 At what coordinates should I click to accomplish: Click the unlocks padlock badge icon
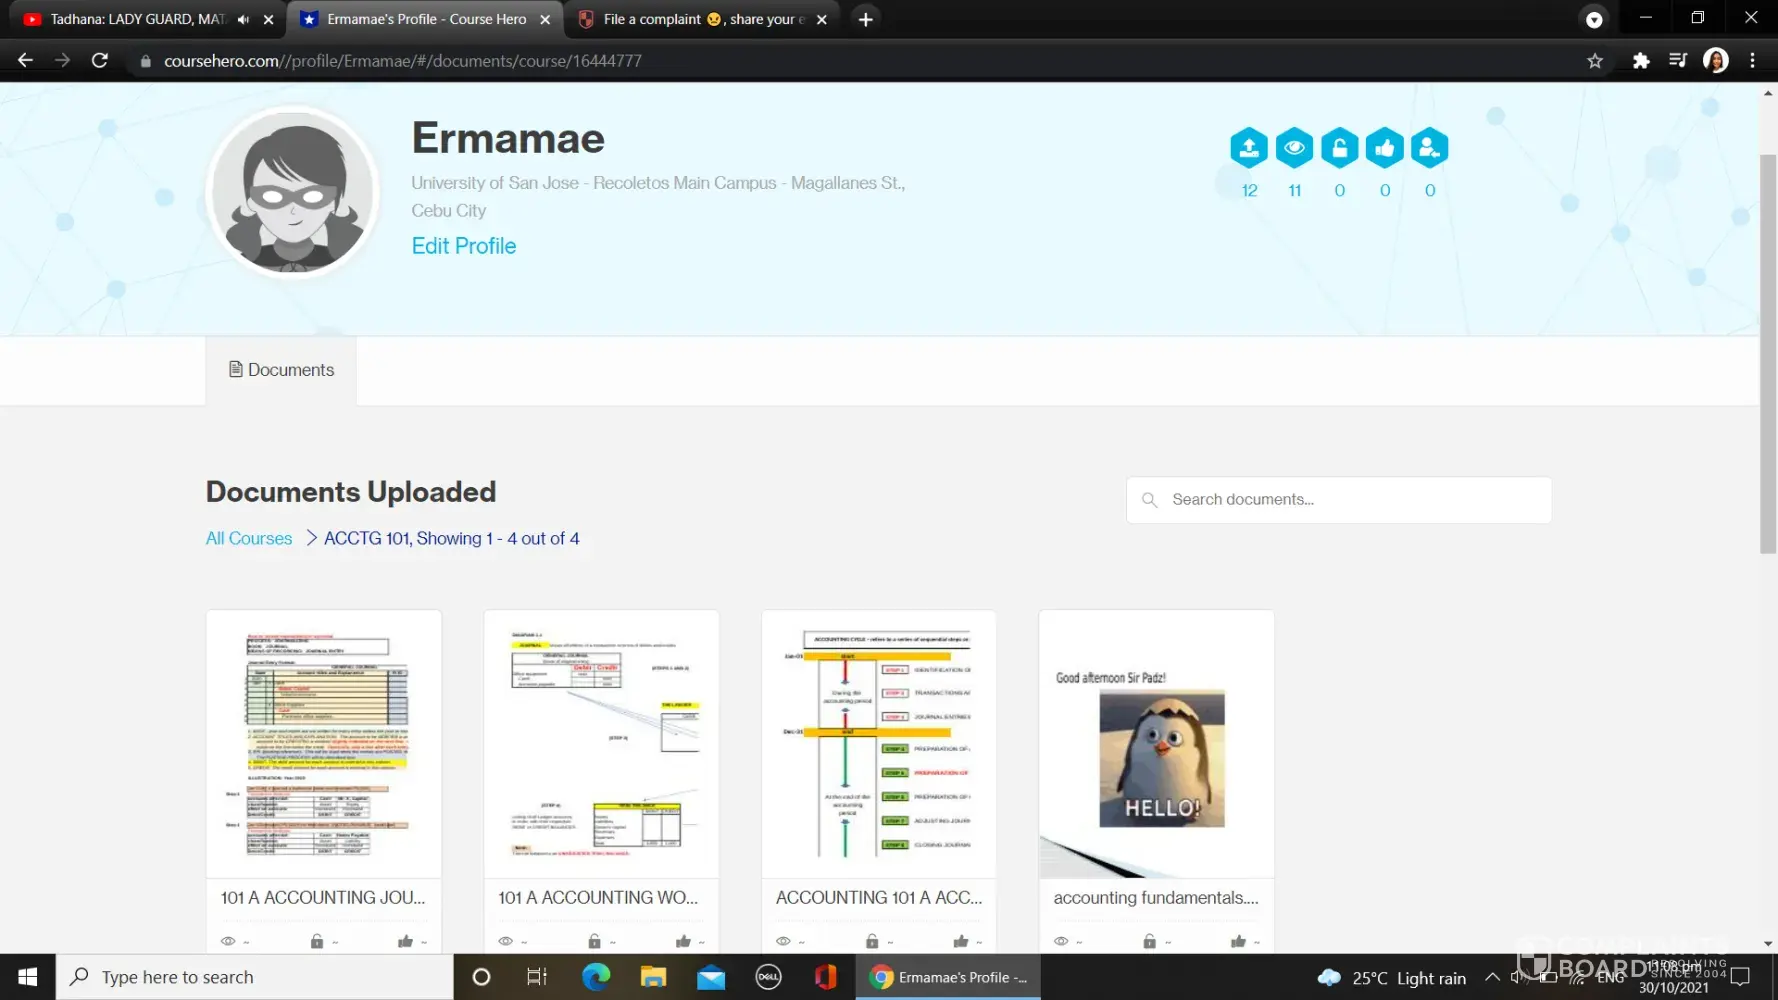pos(1339,148)
